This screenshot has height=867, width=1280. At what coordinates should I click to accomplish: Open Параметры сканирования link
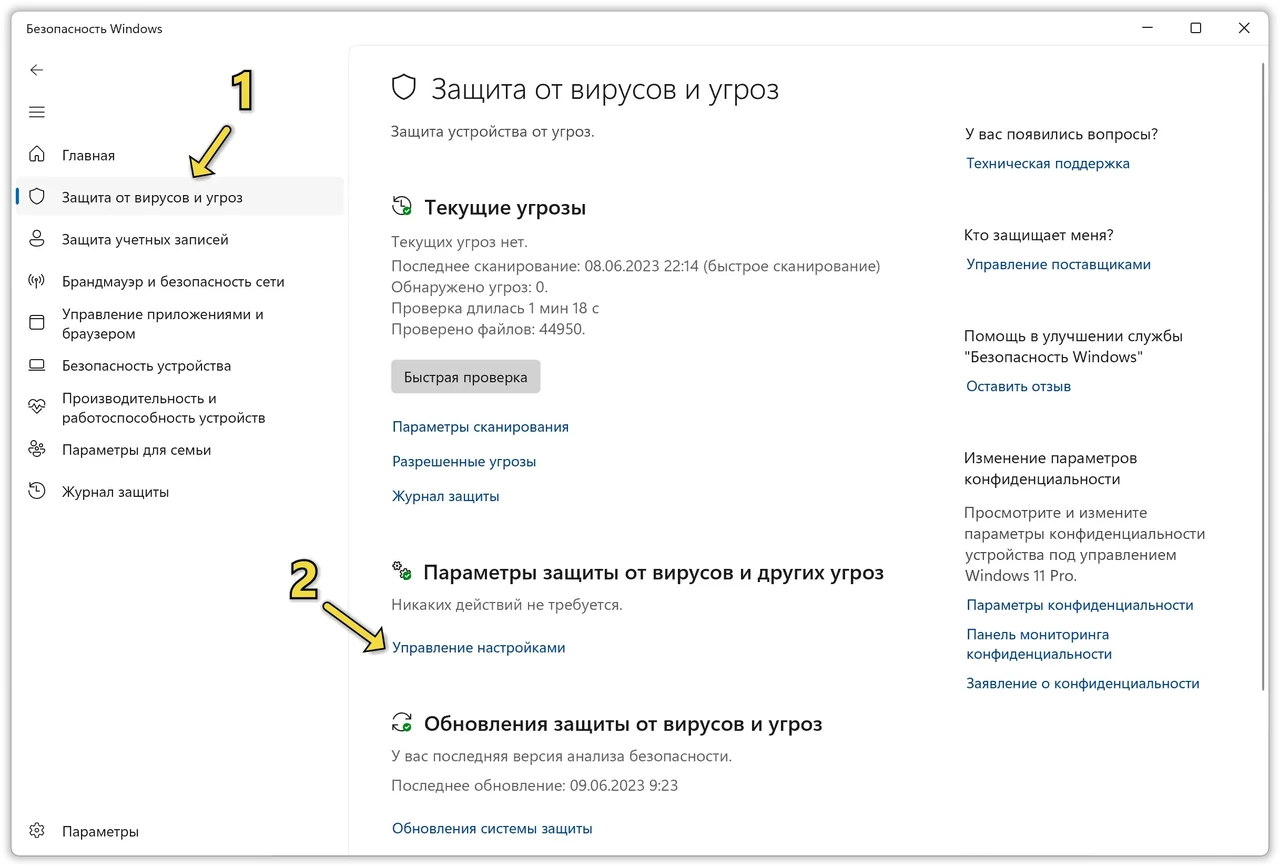click(480, 427)
